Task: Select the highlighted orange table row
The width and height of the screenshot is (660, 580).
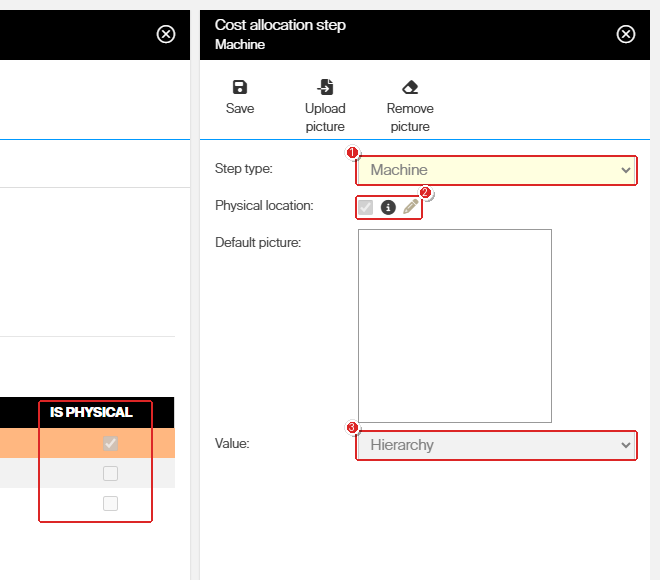Action: 87,443
